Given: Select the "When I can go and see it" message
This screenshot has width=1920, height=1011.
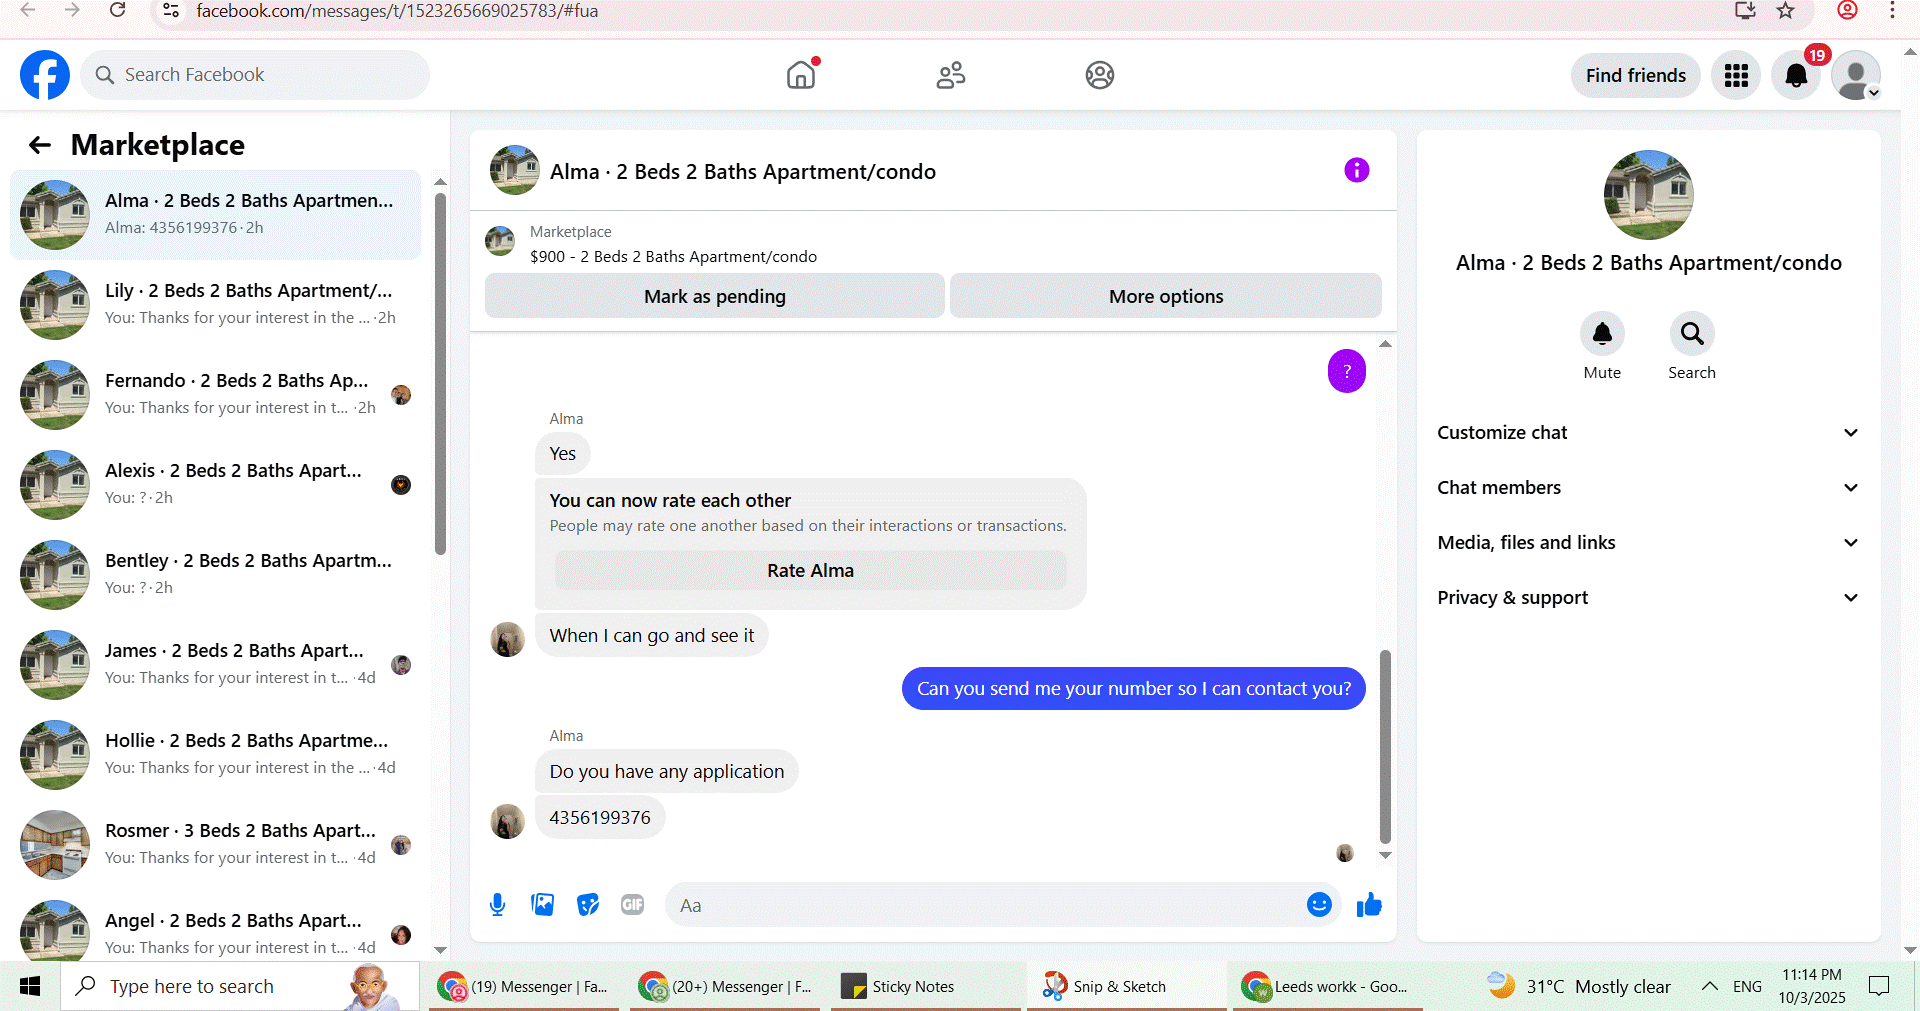Looking at the screenshot, I should click(x=652, y=636).
